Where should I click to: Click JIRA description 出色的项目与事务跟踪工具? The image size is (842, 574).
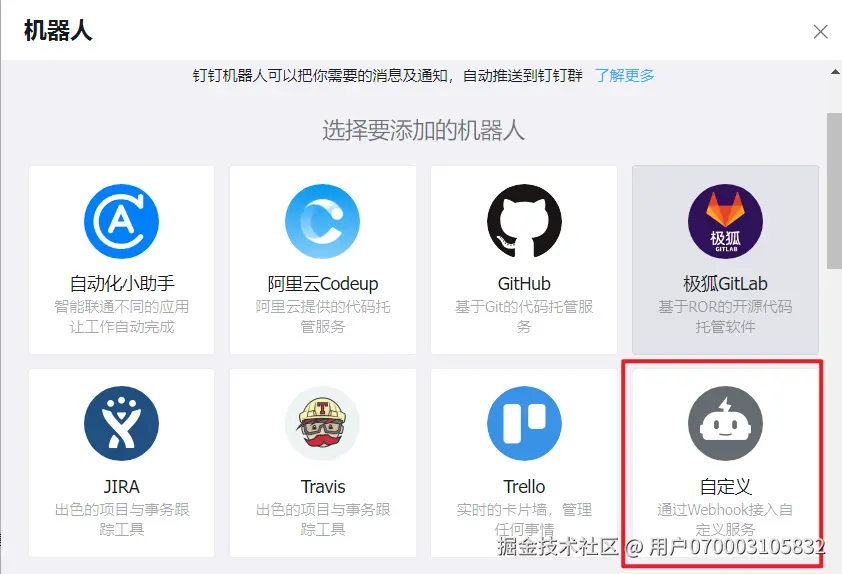[122, 519]
